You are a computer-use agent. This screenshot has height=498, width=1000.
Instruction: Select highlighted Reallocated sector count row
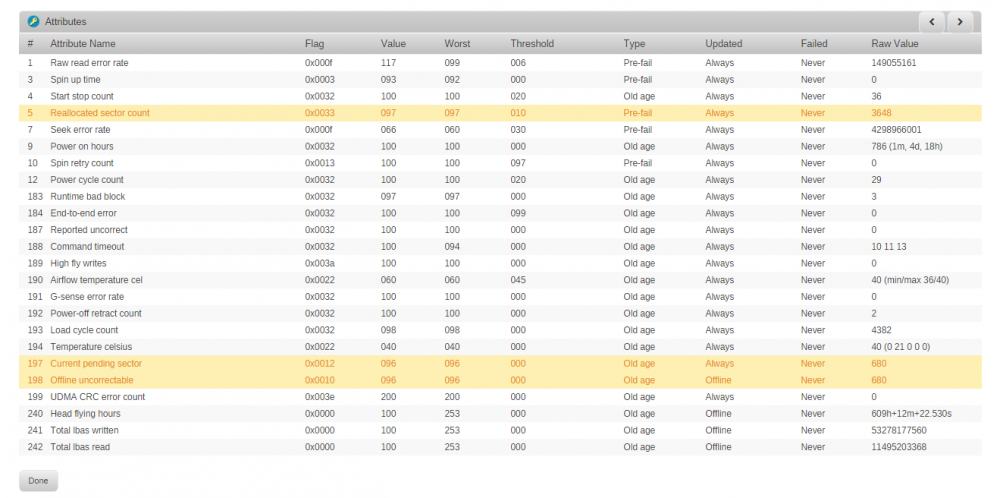click(x=500, y=113)
